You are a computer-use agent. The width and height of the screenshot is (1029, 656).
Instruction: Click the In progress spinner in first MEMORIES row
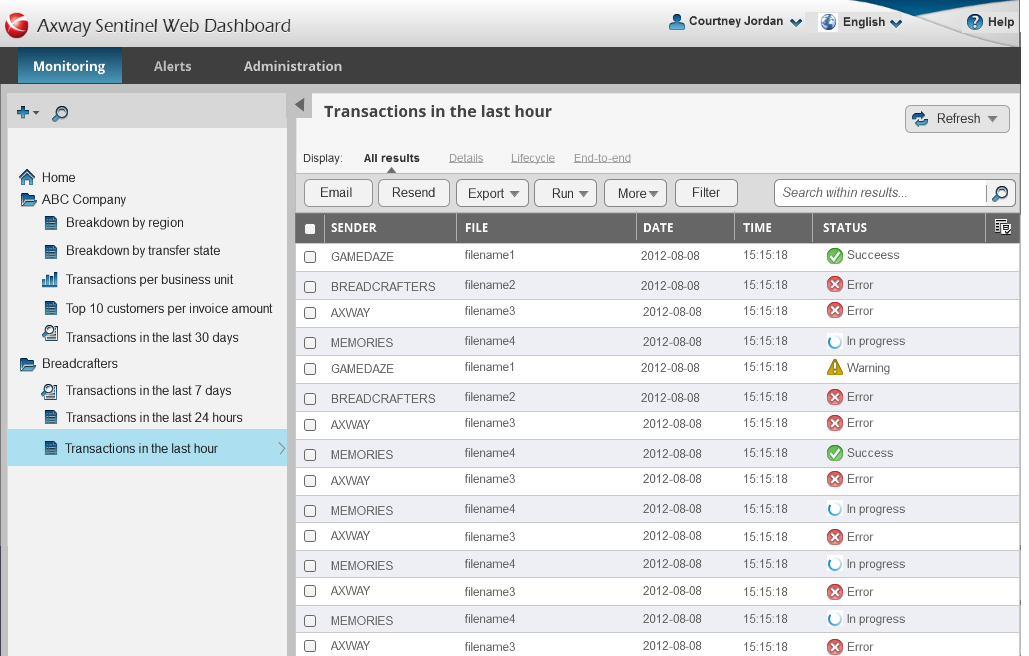coord(835,342)
